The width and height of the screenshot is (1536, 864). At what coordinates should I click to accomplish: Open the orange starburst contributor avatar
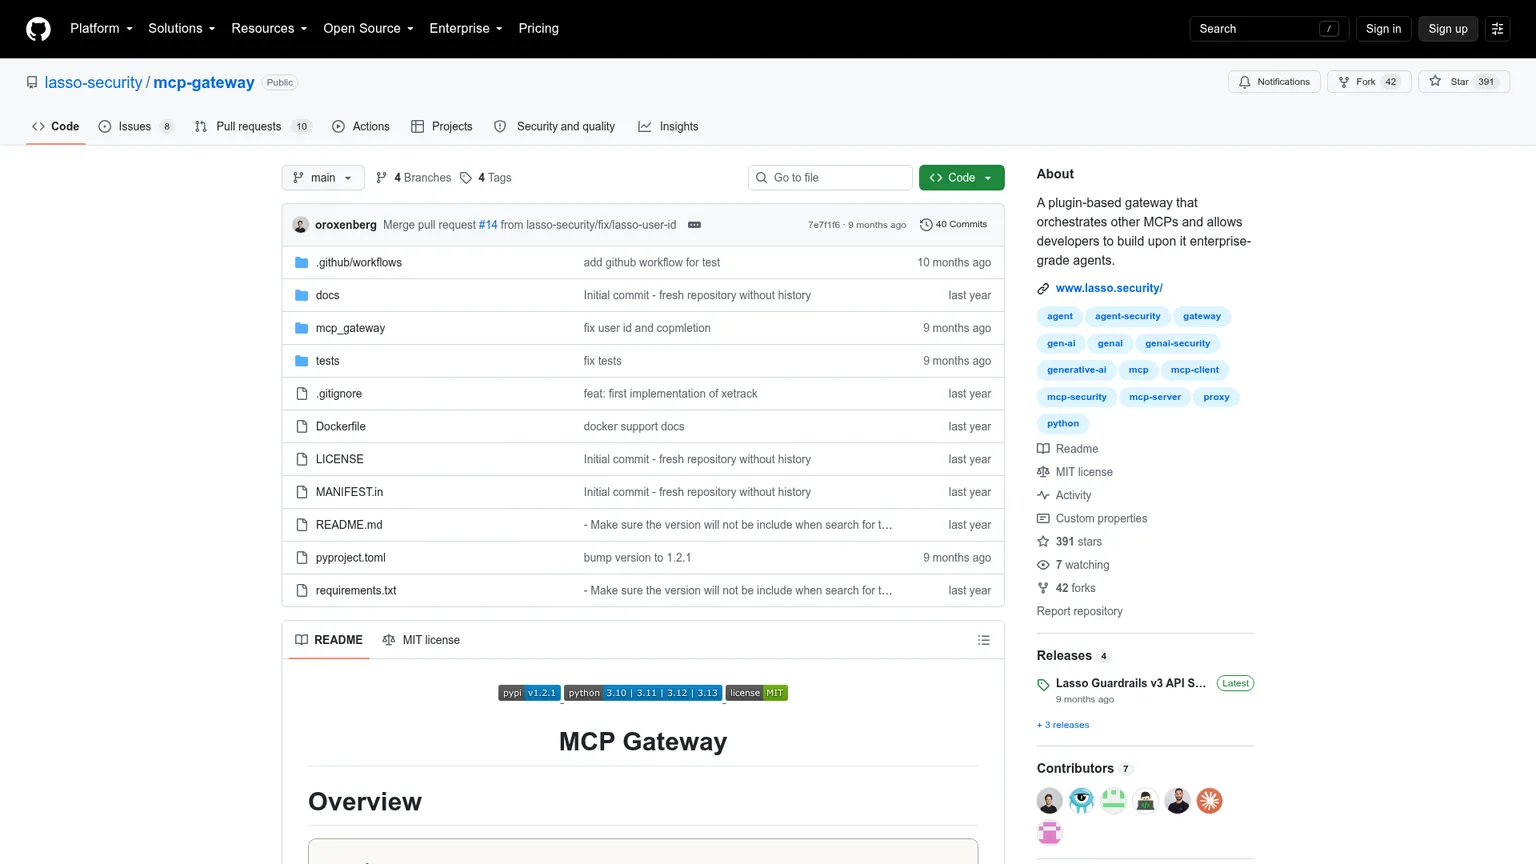pos(1209,801)
